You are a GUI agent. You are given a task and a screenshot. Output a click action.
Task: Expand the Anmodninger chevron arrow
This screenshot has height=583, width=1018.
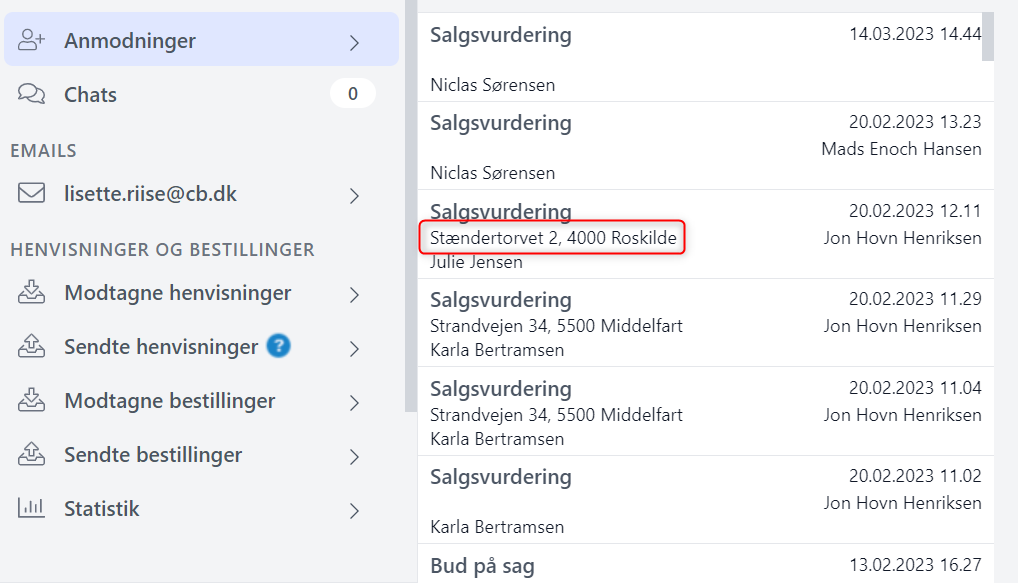coord(354,42)
